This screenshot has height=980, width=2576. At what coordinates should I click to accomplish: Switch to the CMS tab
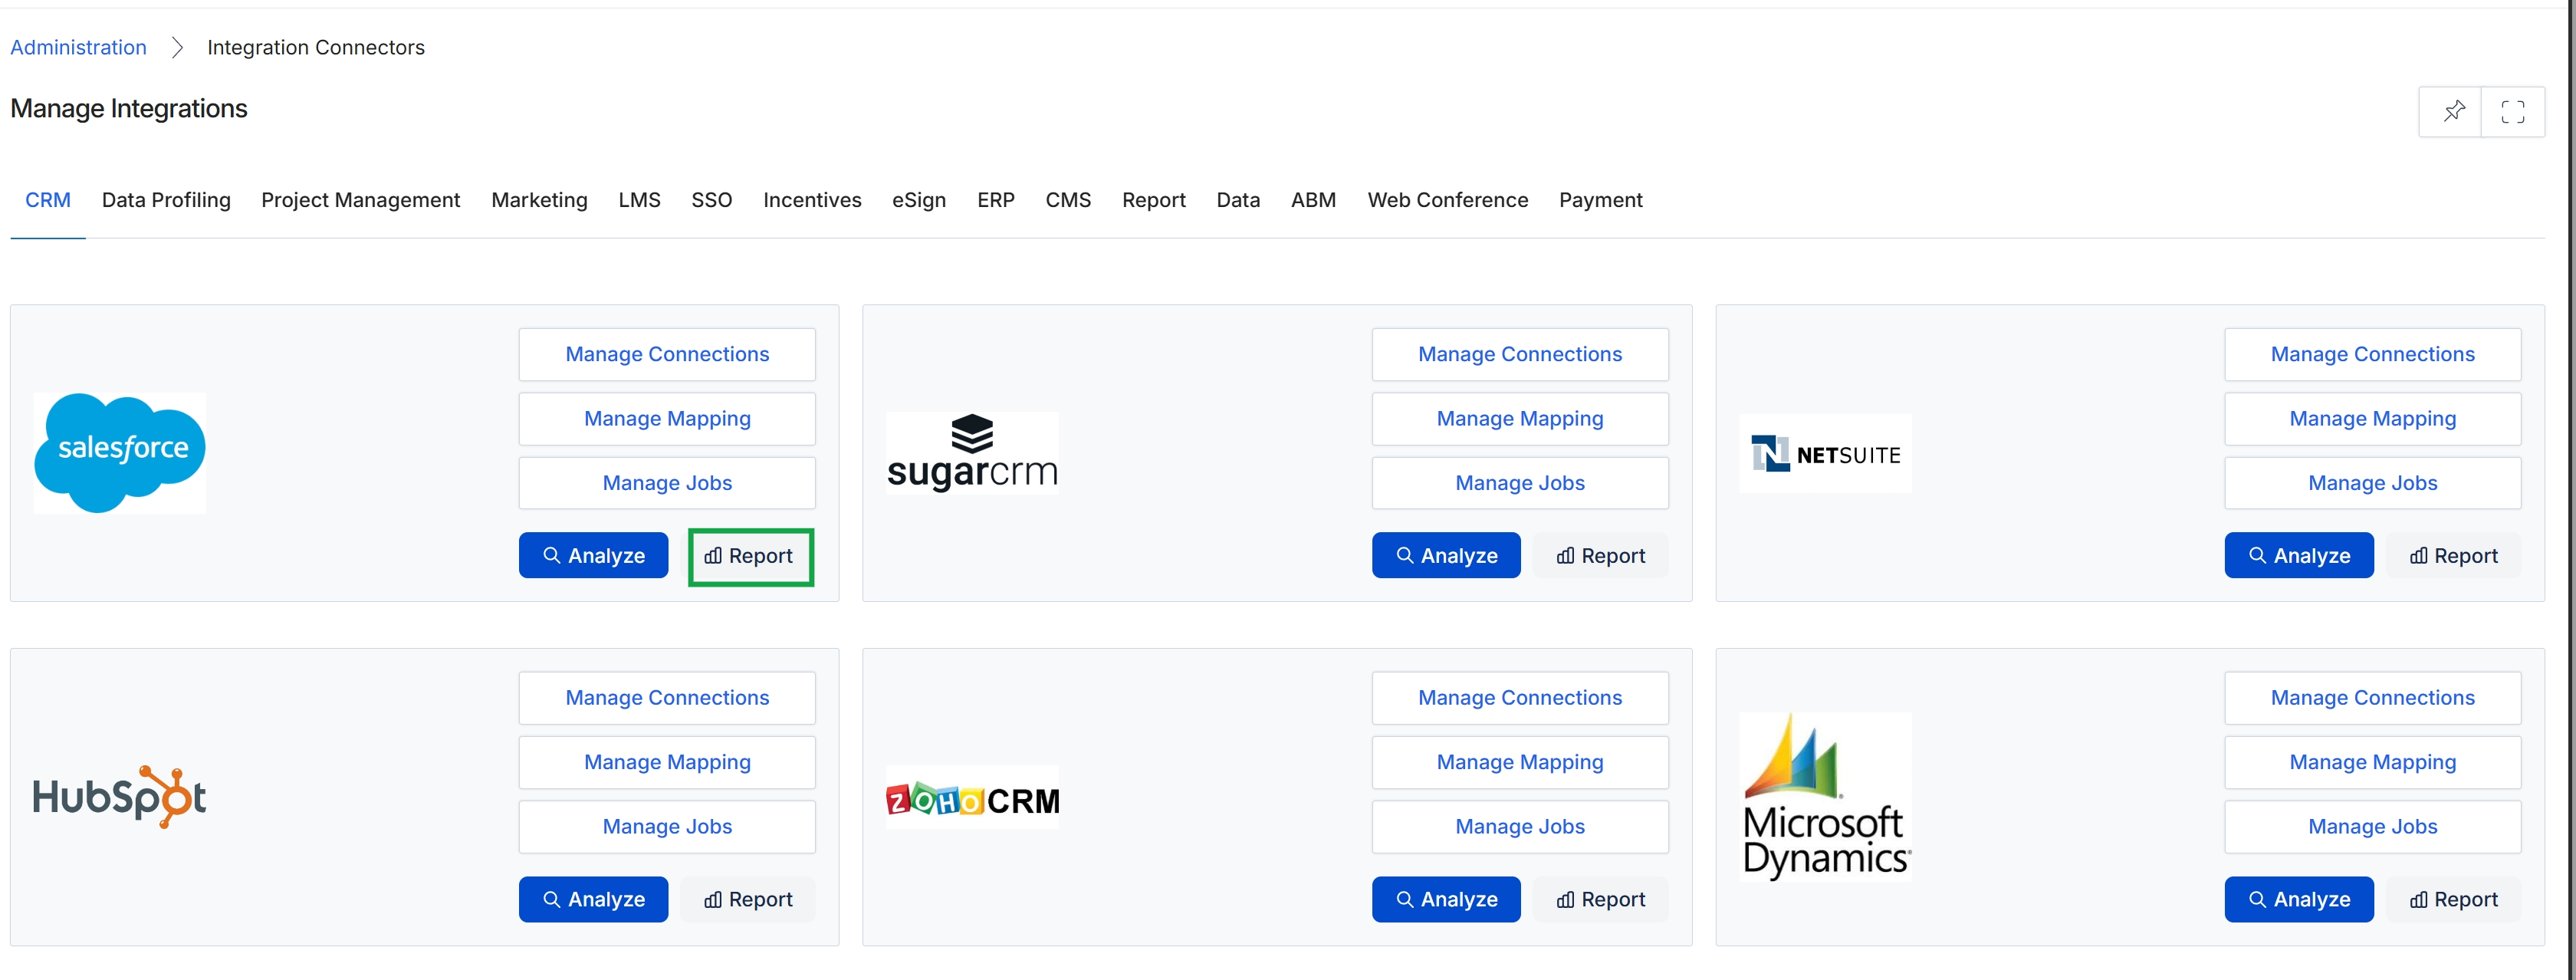[1068, 200]
